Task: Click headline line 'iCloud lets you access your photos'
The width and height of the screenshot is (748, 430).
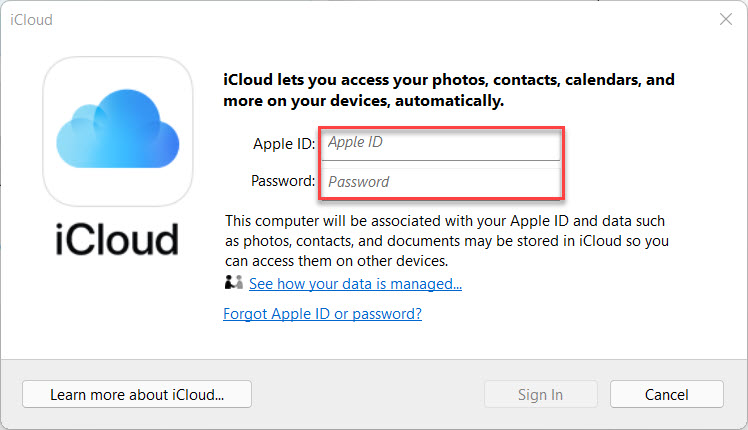Action: (448, 78)
